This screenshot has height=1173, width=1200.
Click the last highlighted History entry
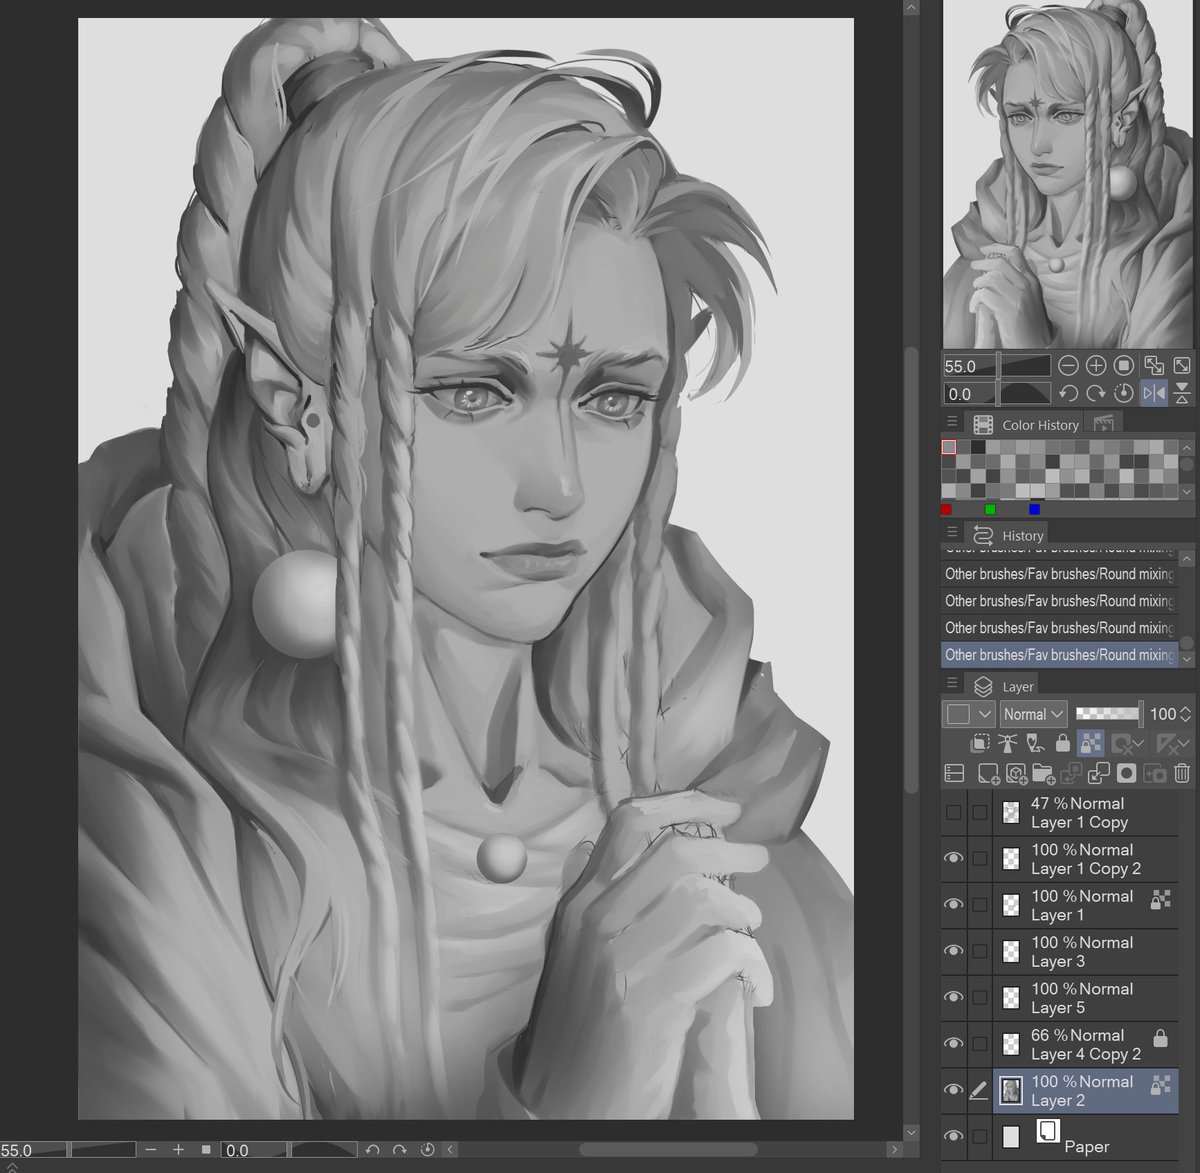pos(1059,655)
